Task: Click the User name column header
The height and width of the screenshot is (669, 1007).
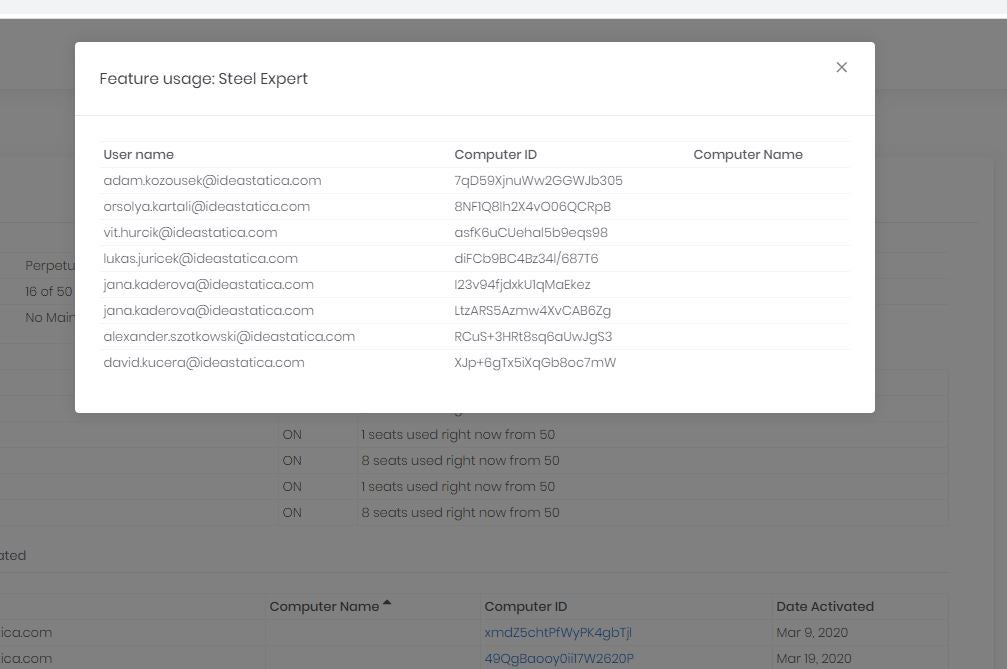Action: pos(138,155)
